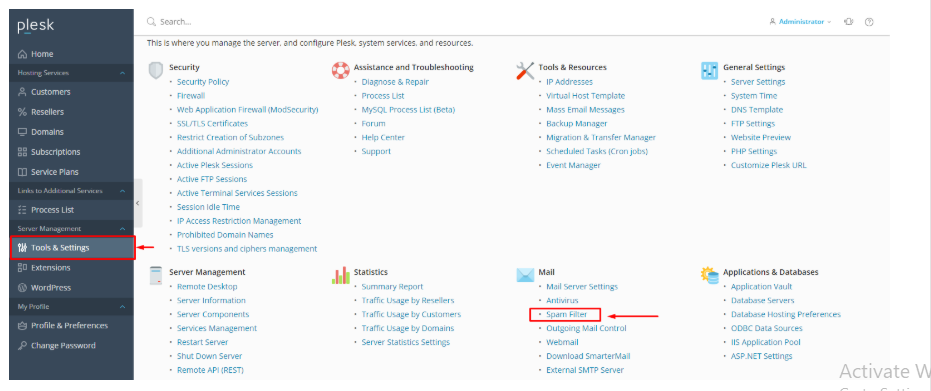Open Tools & Settings in sidebar
Screen dimensions: 931x391
(x=72, y=247)
